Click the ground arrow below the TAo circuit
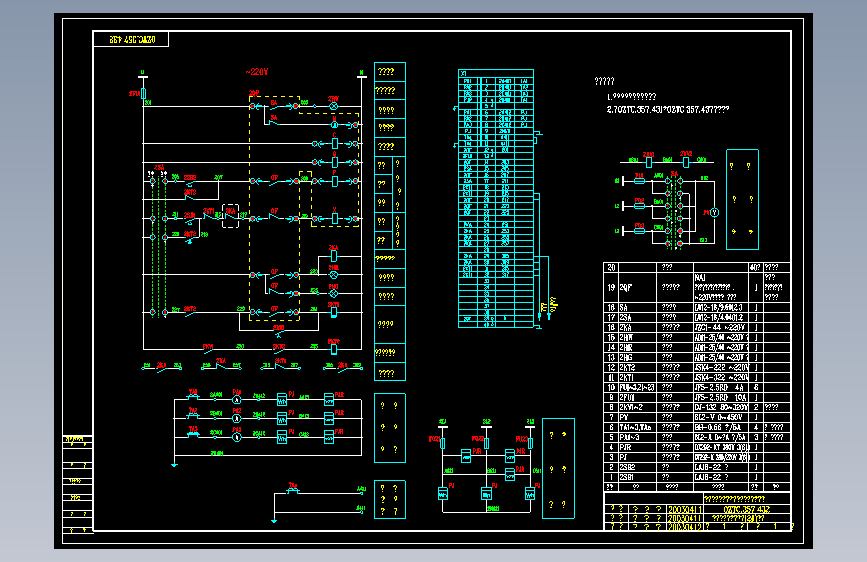867x562 pixels. tap(274, 520)
